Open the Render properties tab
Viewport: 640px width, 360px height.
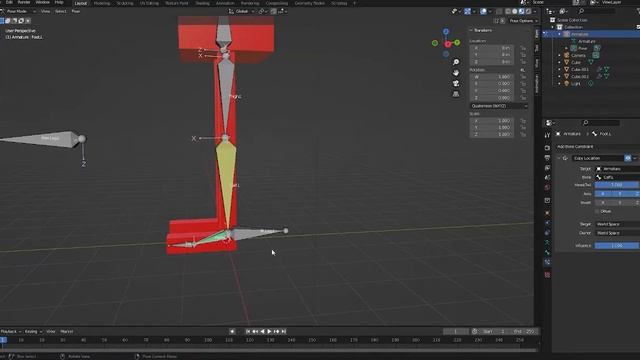tap(547, 148)
